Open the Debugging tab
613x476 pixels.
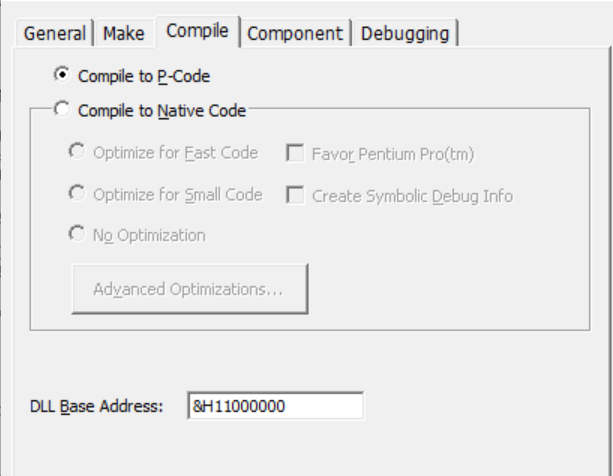tap(404, 33)
